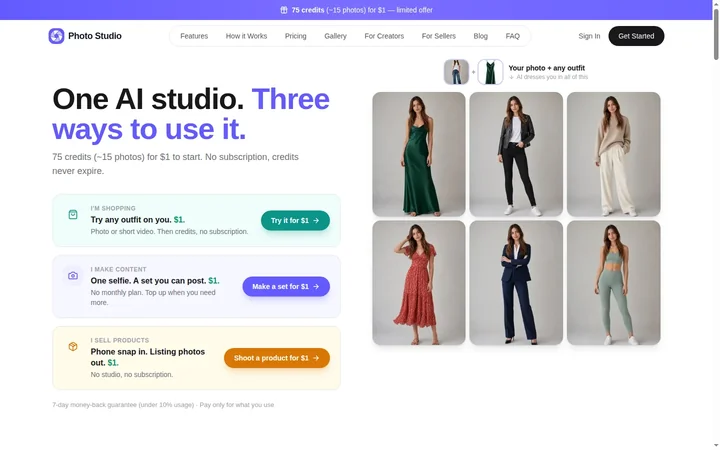
Task: Open the How it Works nav item
Action: coord(246,36)
